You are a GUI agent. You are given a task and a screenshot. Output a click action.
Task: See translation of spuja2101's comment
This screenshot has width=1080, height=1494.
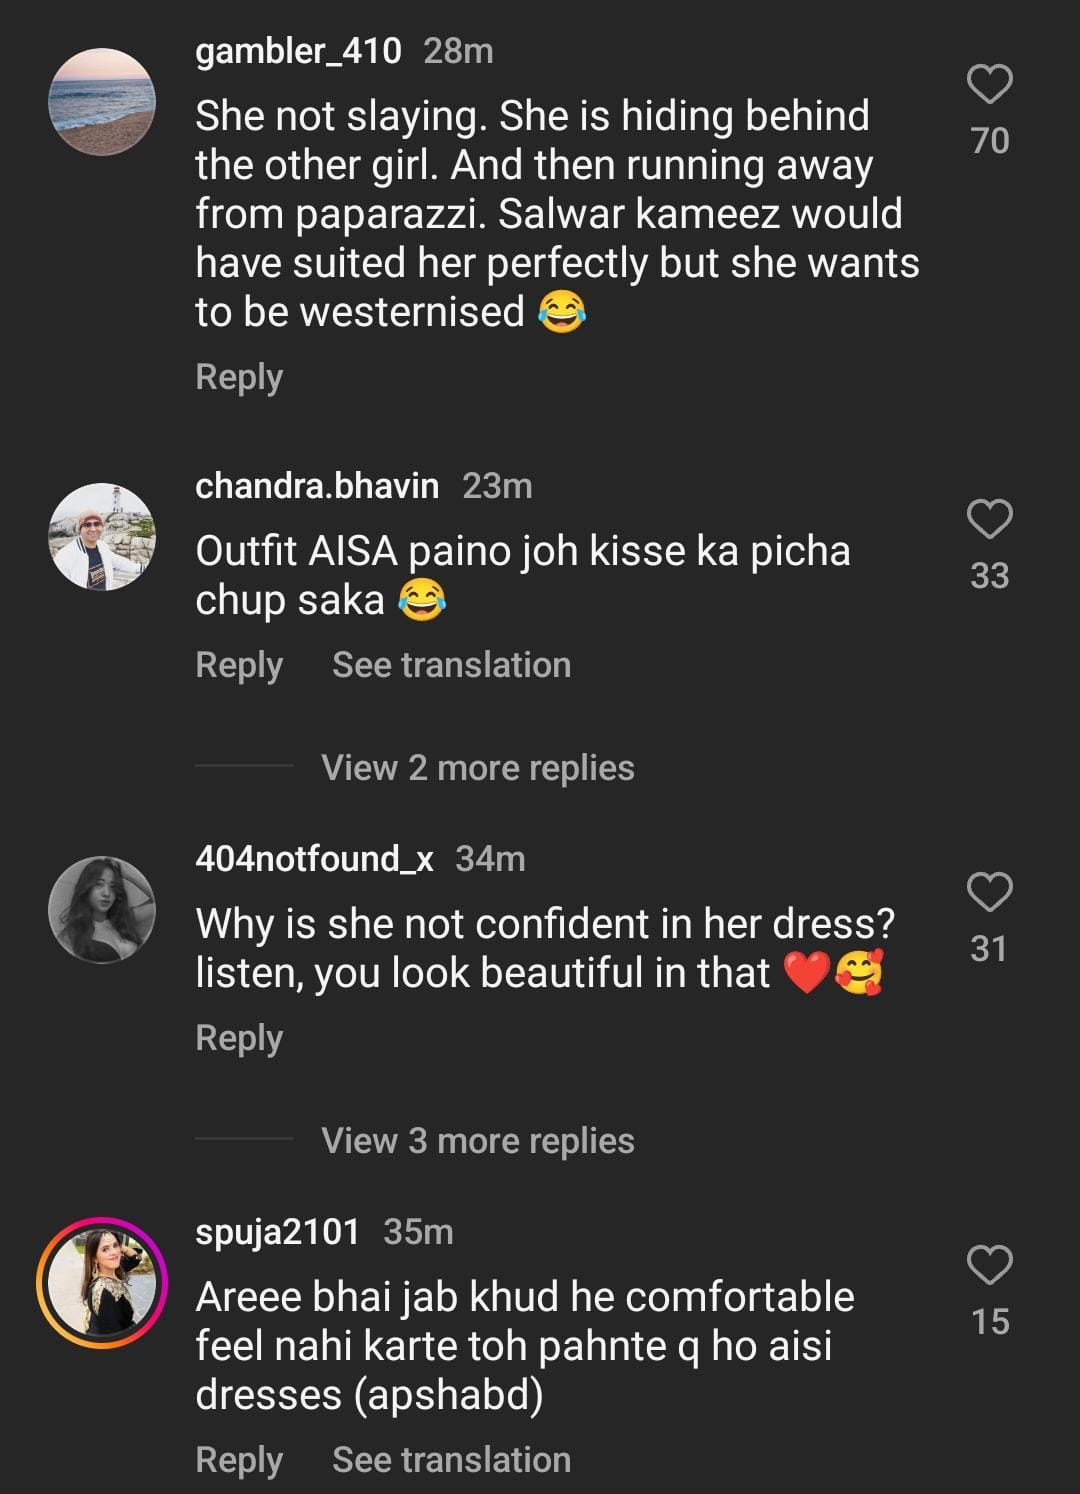451,1460
